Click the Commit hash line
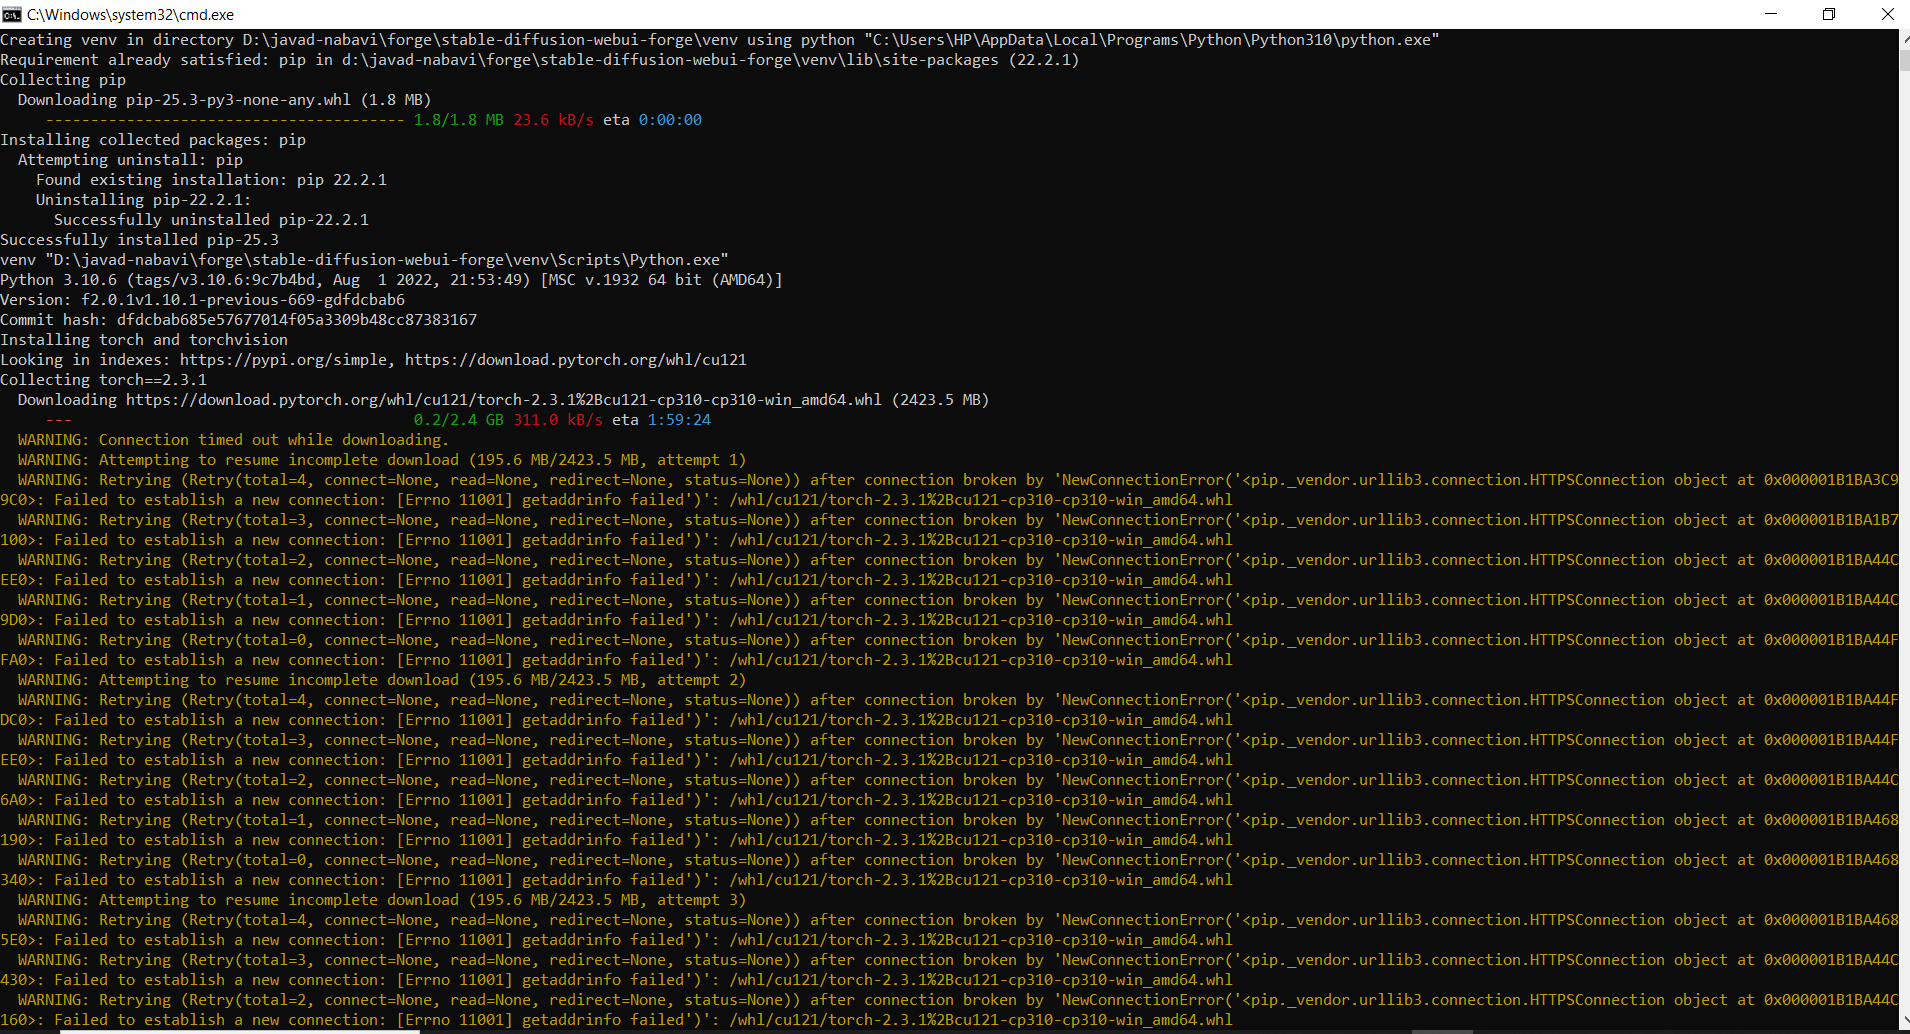The image size is (1910, 1034). tap(238, 320)
